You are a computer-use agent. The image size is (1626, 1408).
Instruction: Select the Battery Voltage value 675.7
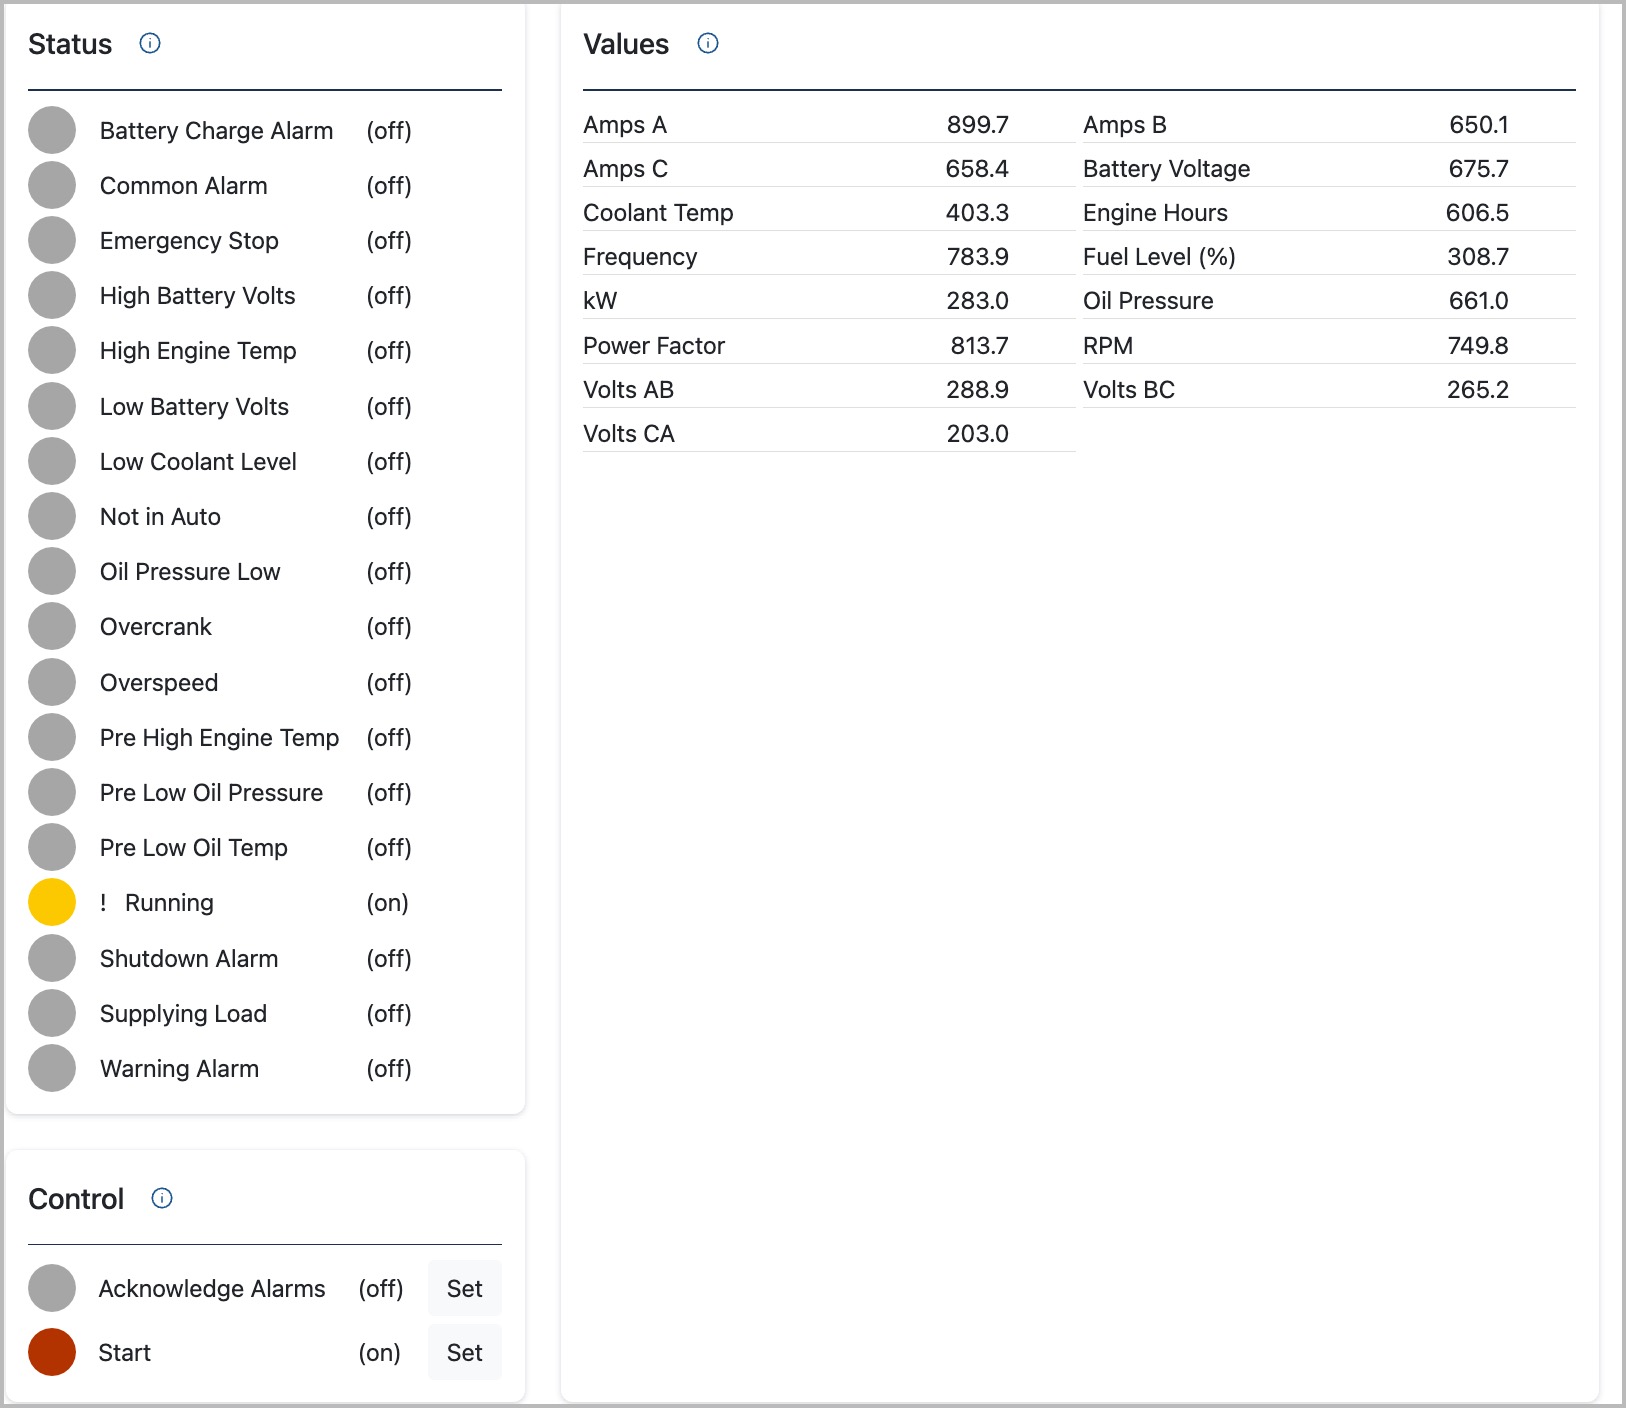1478,168
